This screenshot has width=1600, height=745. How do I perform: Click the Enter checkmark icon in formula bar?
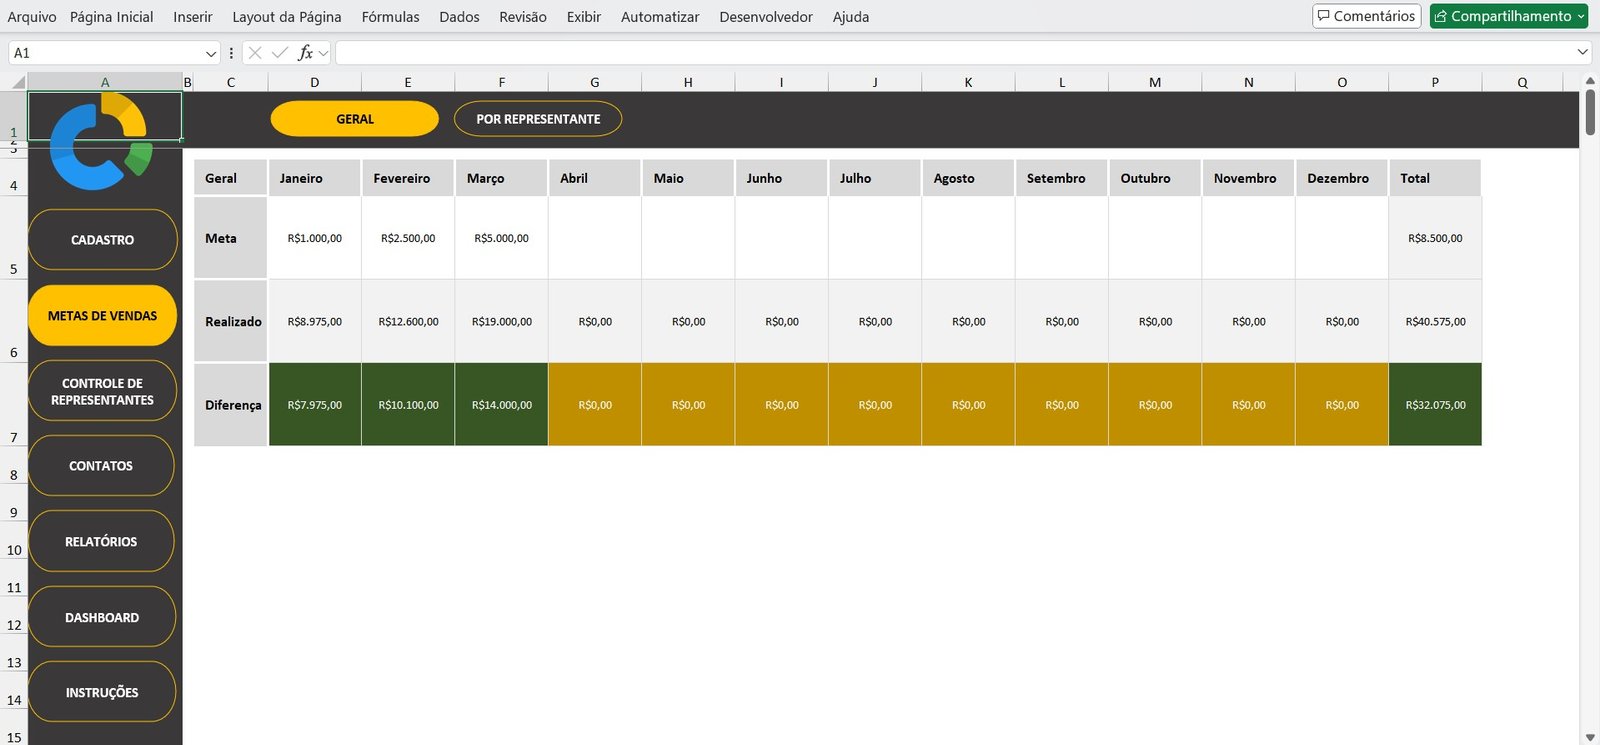pyautogui.click(x=280, y=53)
